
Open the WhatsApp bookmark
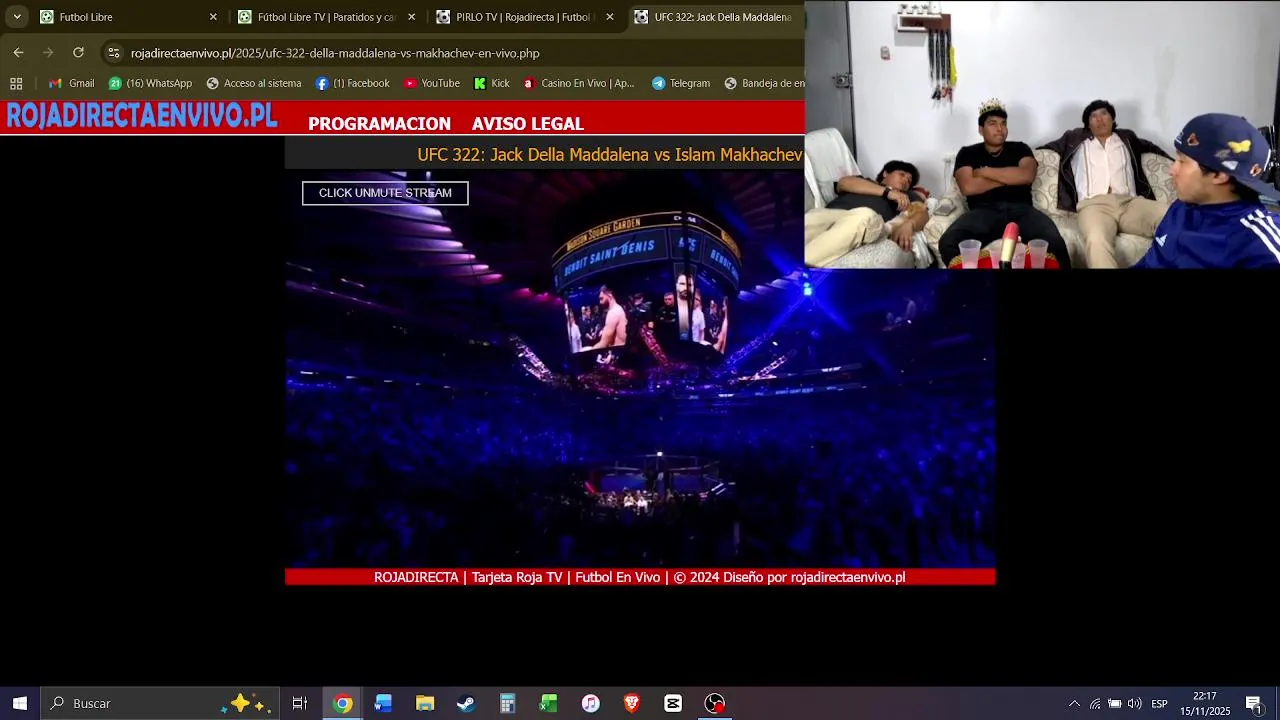pos(150,83)
